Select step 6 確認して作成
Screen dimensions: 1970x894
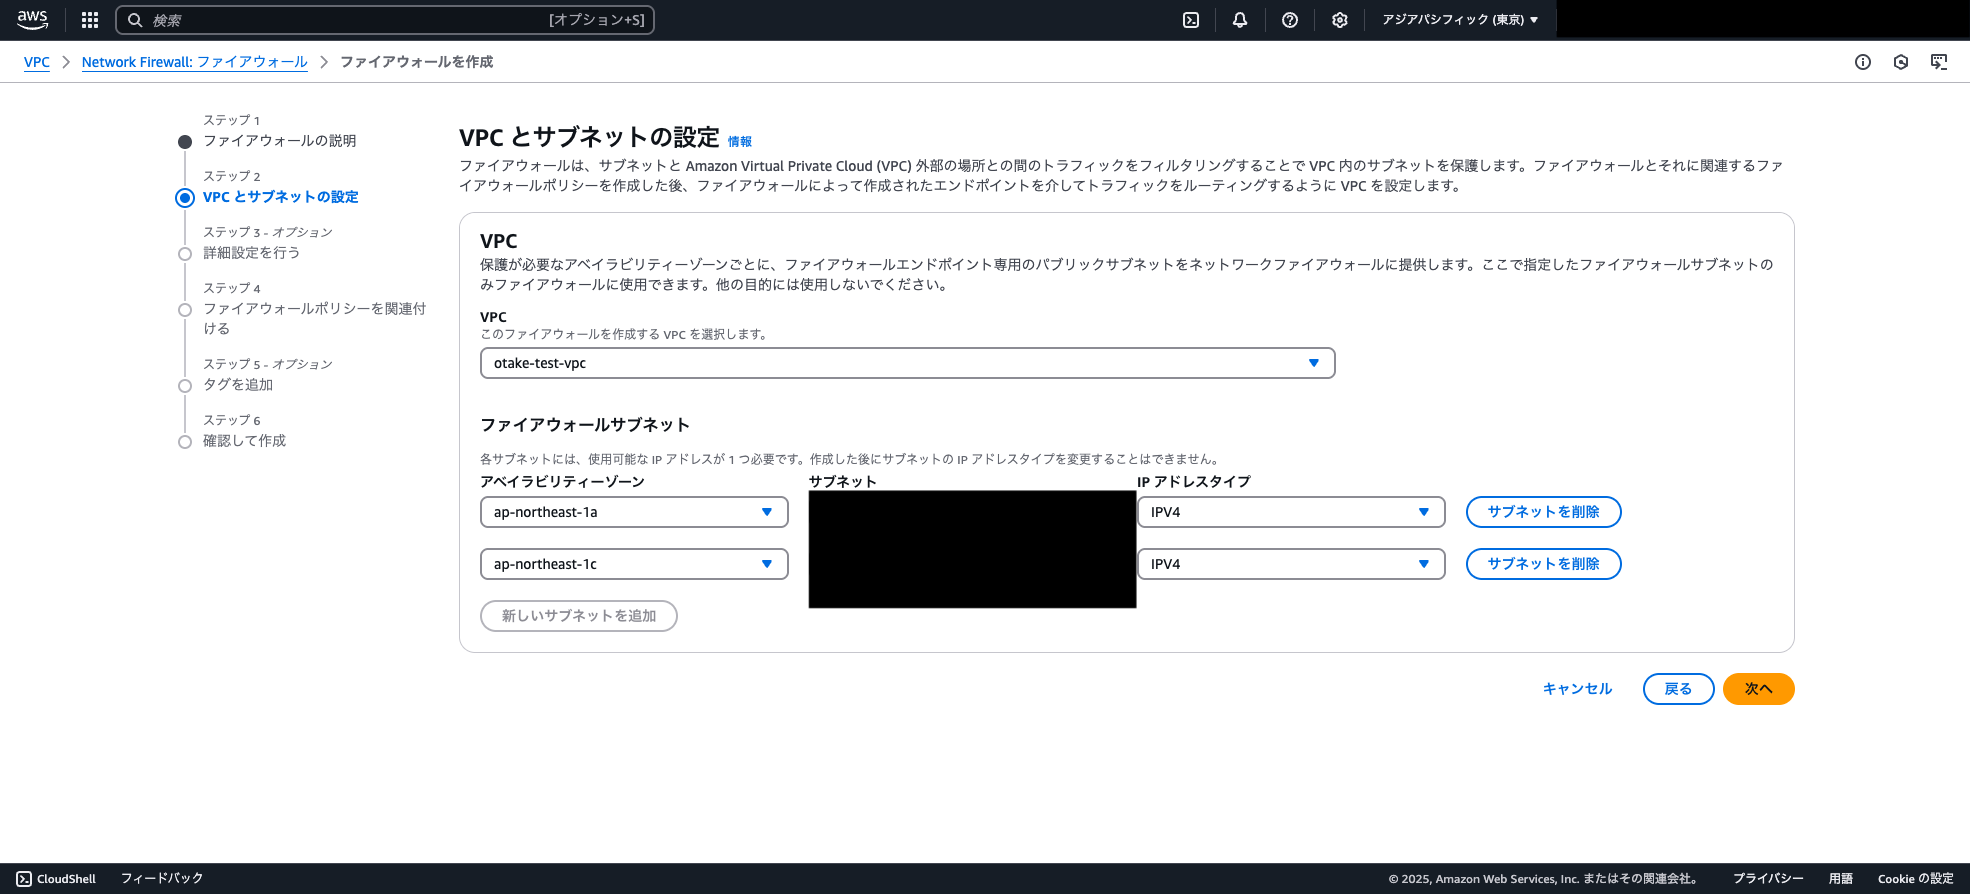pos(245,441)
